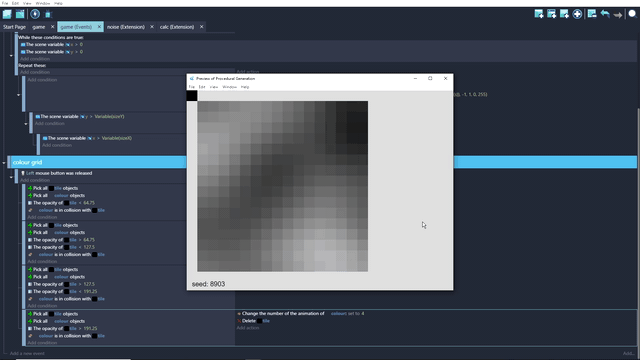The image size is (640, 360).
Task: Open the Window menu in the menu bar
Action: click(x=43, y=3)
